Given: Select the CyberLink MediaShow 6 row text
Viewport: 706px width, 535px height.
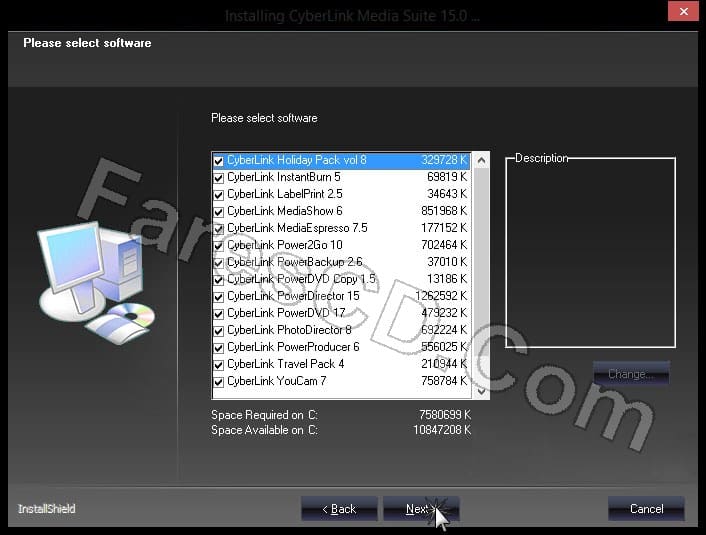Looking at the screenshot, I should (285, 211).
